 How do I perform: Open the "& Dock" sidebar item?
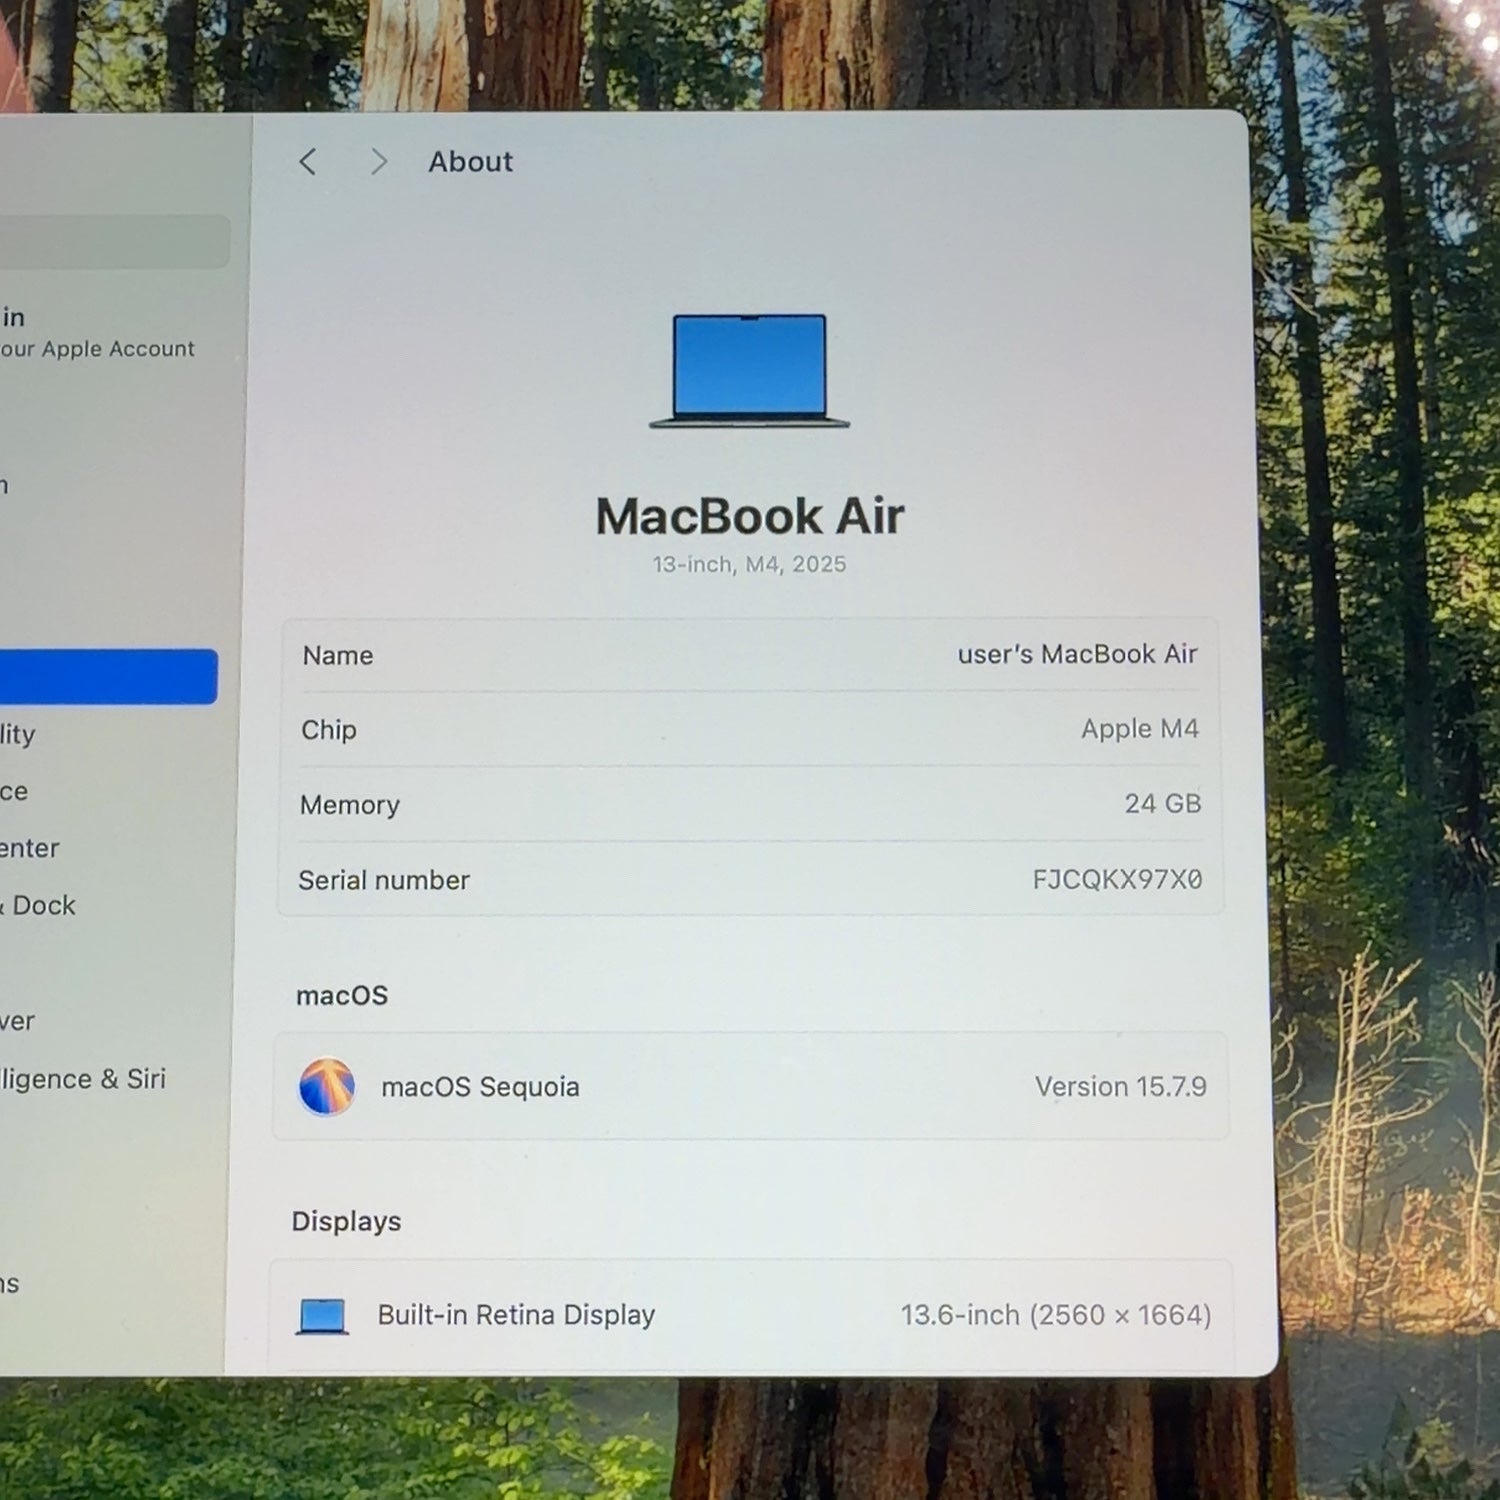point(38,906)
